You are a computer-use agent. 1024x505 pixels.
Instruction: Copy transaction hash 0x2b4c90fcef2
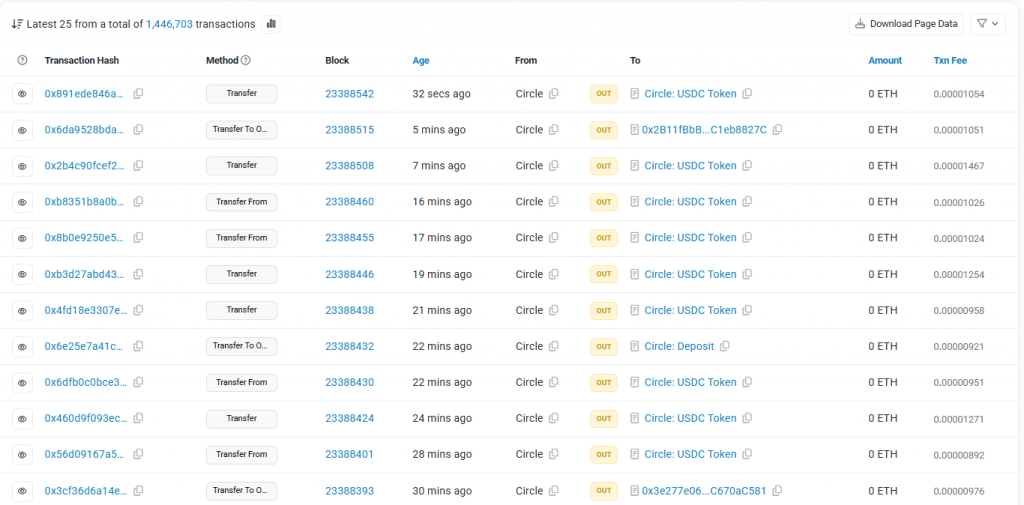tap(138, 166)
